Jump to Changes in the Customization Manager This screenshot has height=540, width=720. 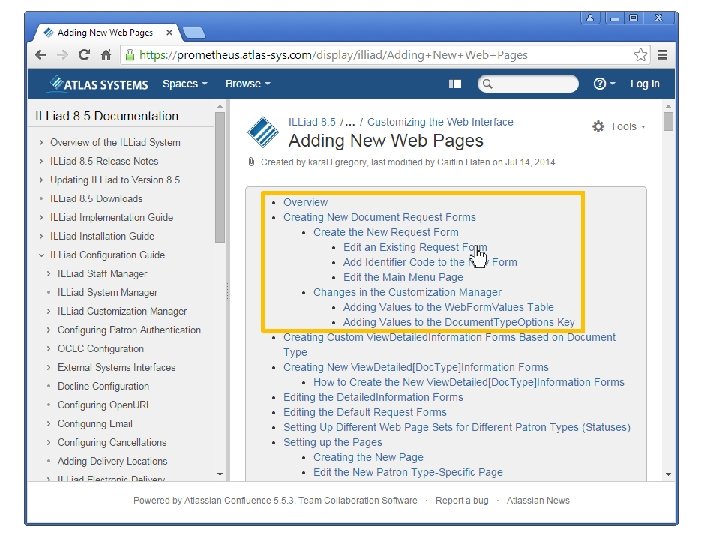(x=407, y=292)
